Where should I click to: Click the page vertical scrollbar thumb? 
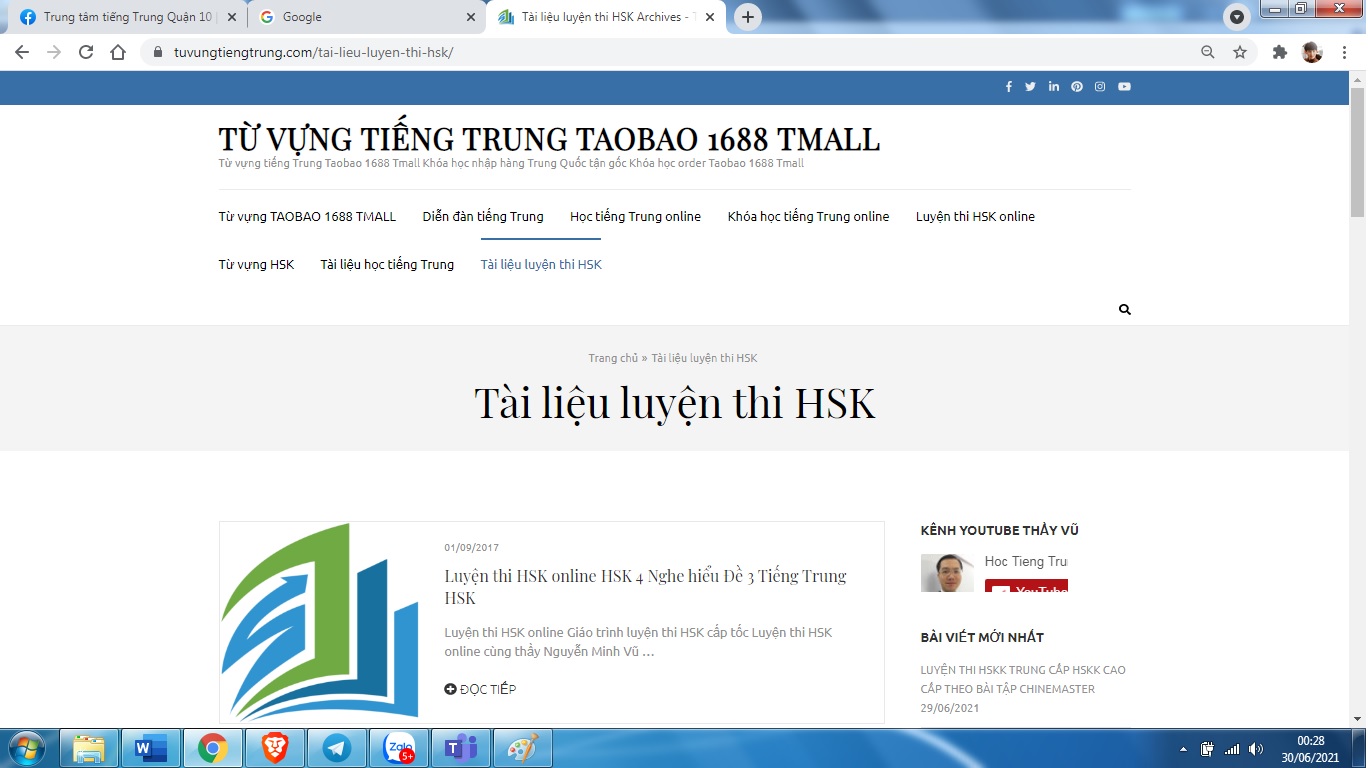[1357, 150]
